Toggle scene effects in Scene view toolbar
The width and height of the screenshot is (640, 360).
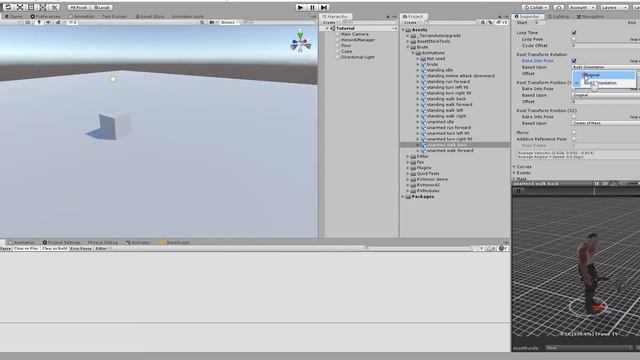tap(58, 22)
